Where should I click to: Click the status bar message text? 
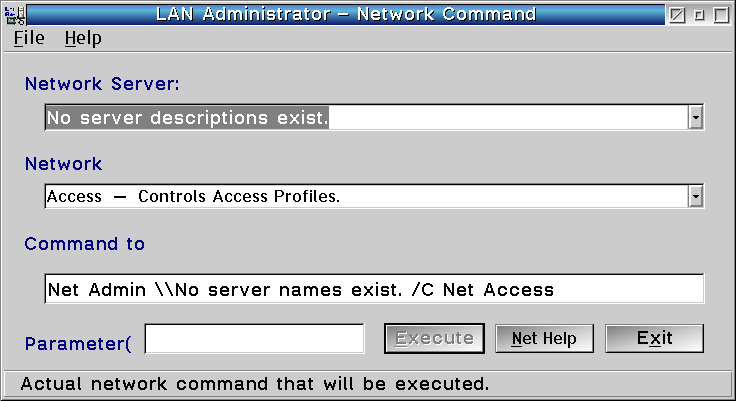coord(255,383)
